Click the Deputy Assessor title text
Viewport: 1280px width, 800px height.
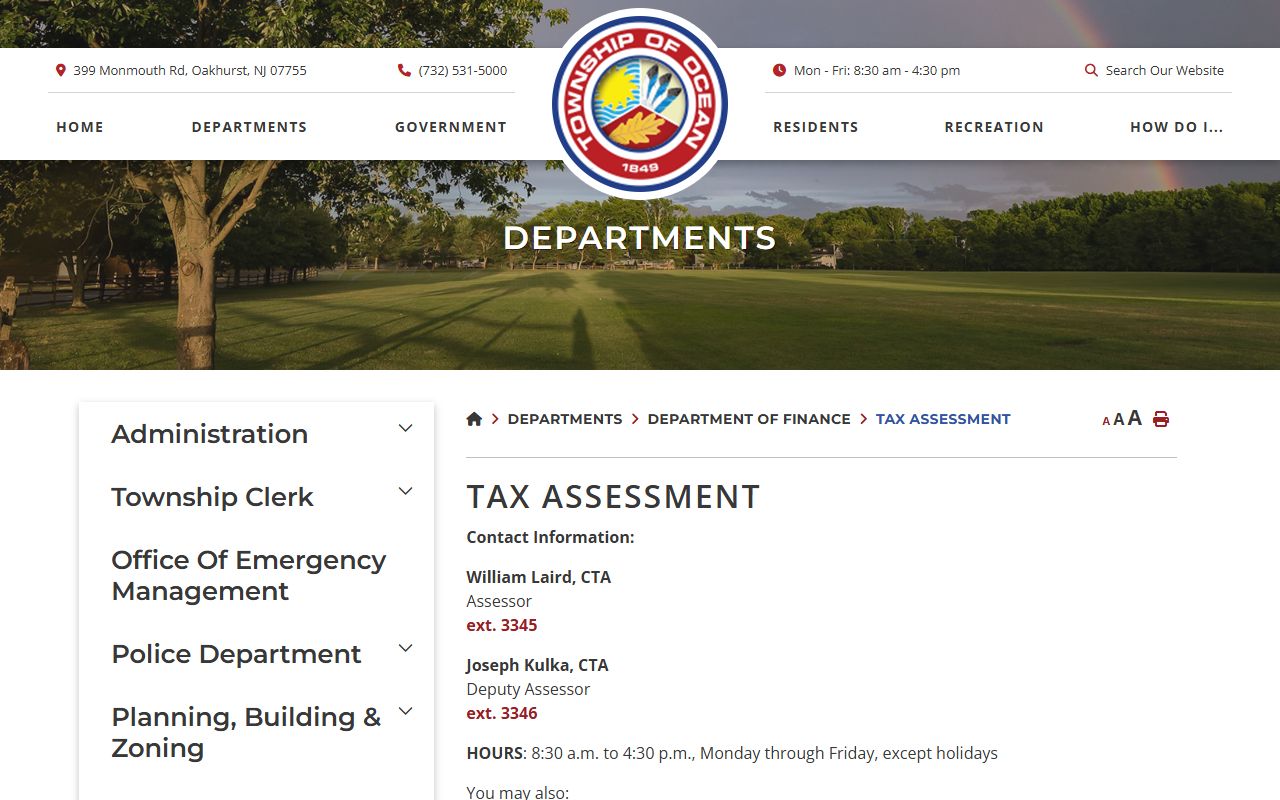(x=528, y=689)
